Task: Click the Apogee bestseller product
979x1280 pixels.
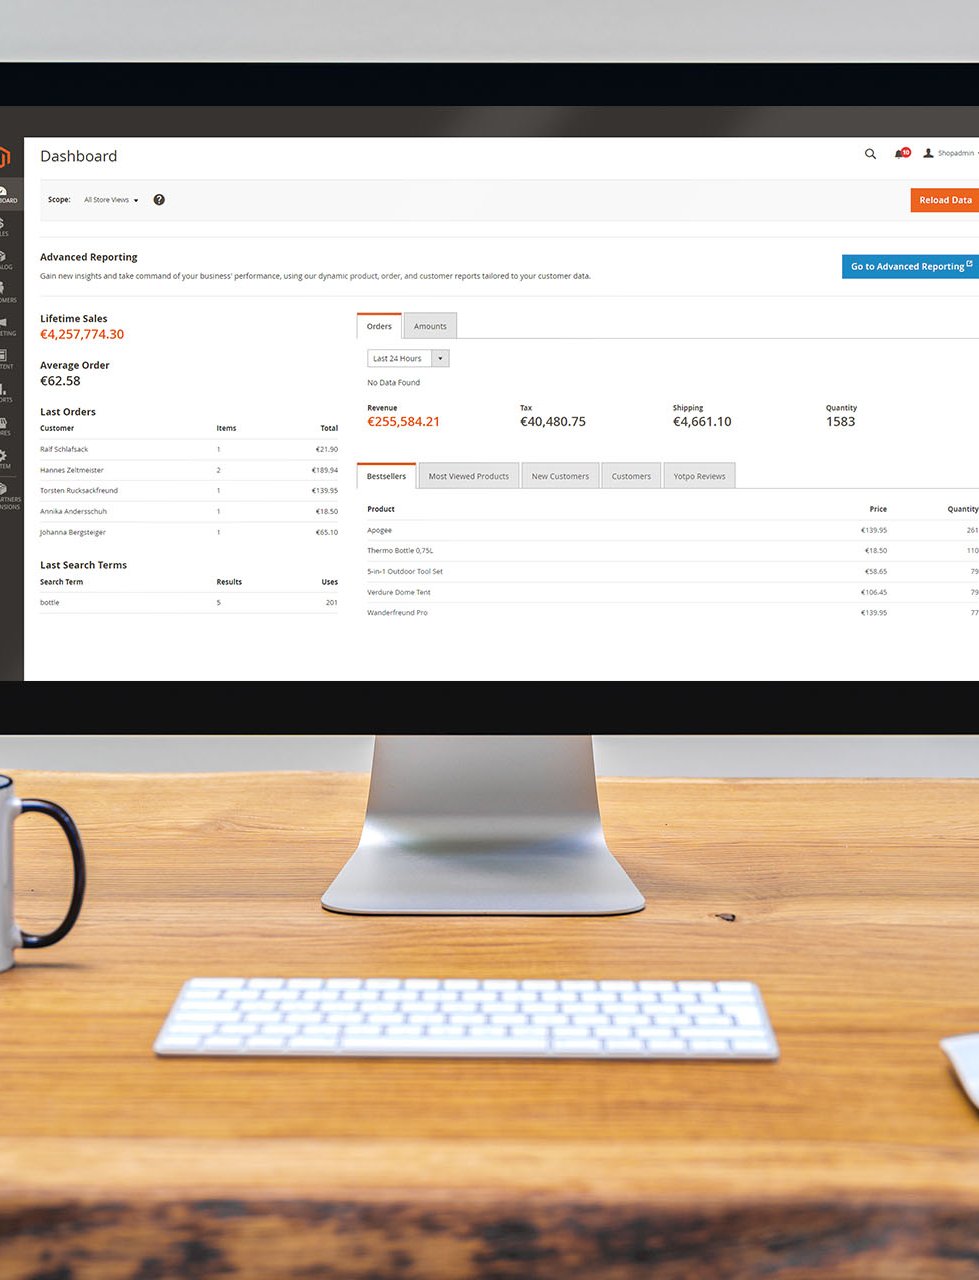Action: tap(379, 530)
